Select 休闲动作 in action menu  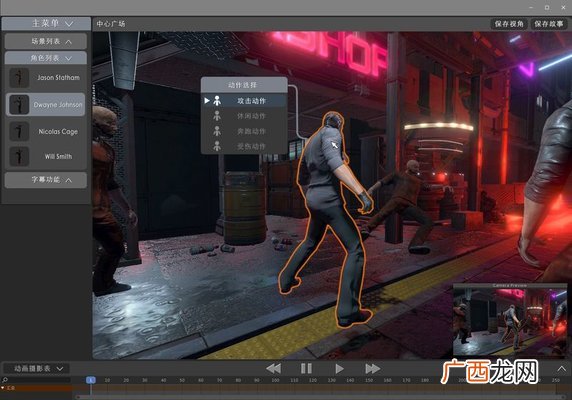pyautogui.click(x=244, y=116)
